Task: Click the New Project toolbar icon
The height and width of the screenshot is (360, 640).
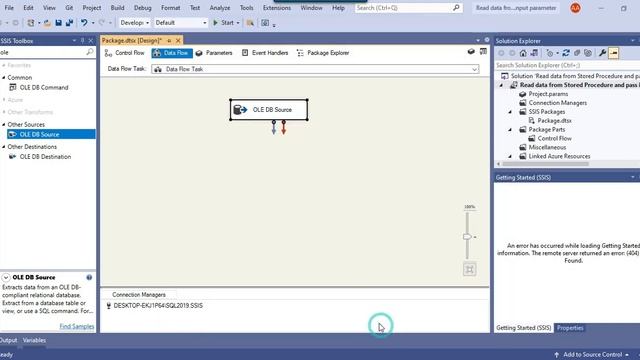Action: pyautogui.click(x=31, y=23)
